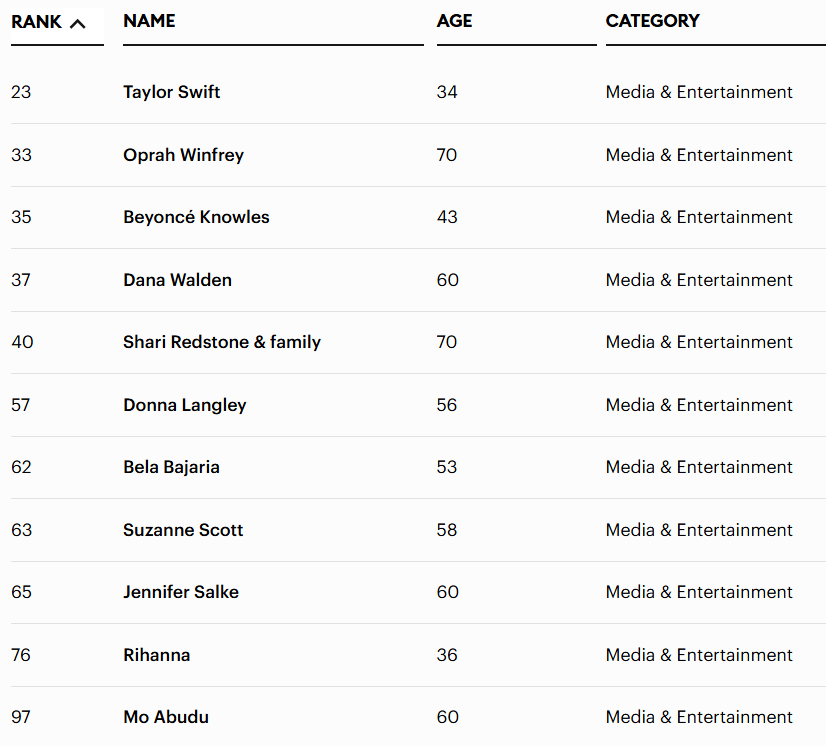
Task: Open Taylor Swift's profile link
Action: click(x=171, y=92)
